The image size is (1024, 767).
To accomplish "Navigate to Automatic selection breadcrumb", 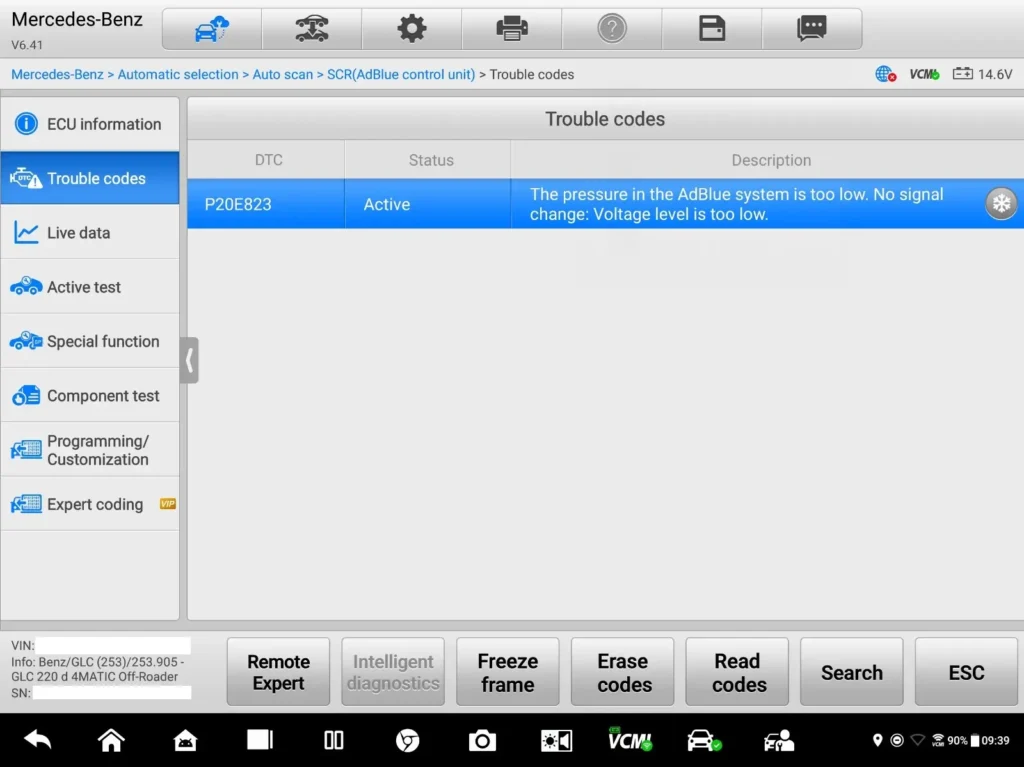I will coord(178,74).
